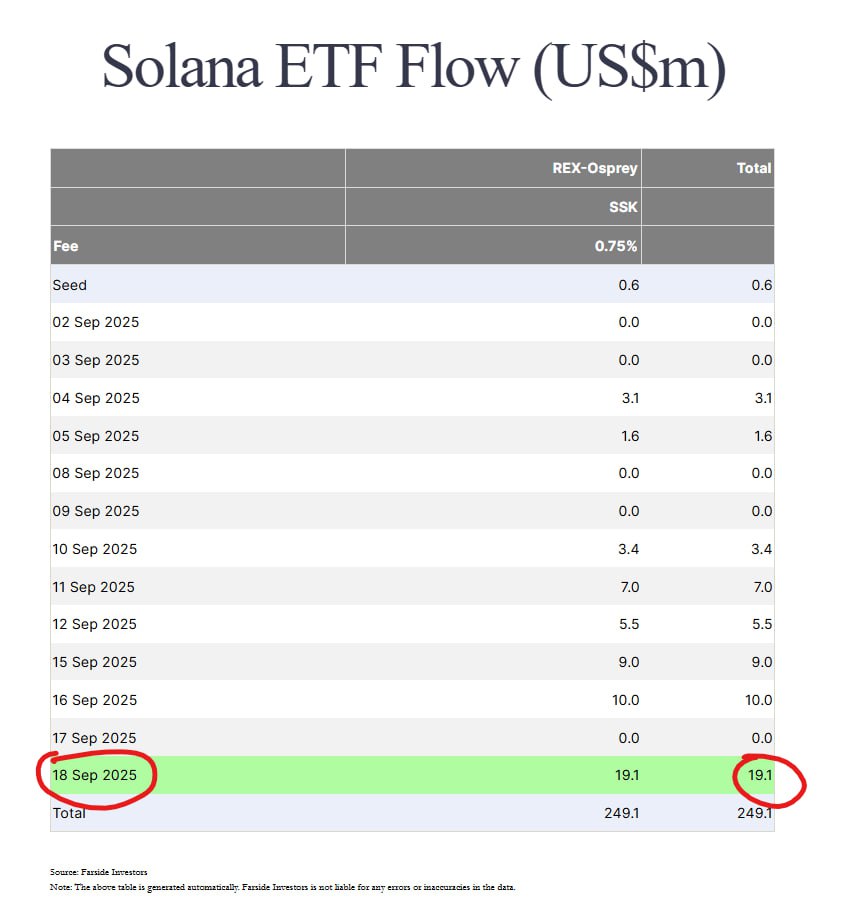
Task: Click the Fee row label
Action: click(66, 246)
